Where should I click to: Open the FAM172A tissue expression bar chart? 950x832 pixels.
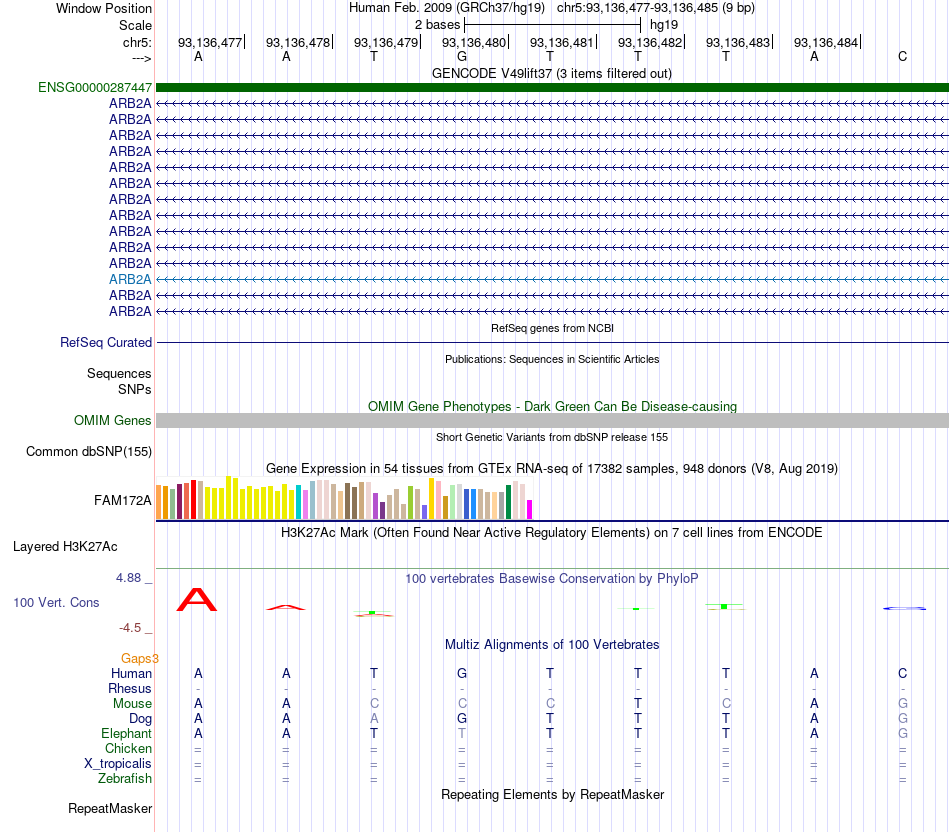tap(344, 498)
